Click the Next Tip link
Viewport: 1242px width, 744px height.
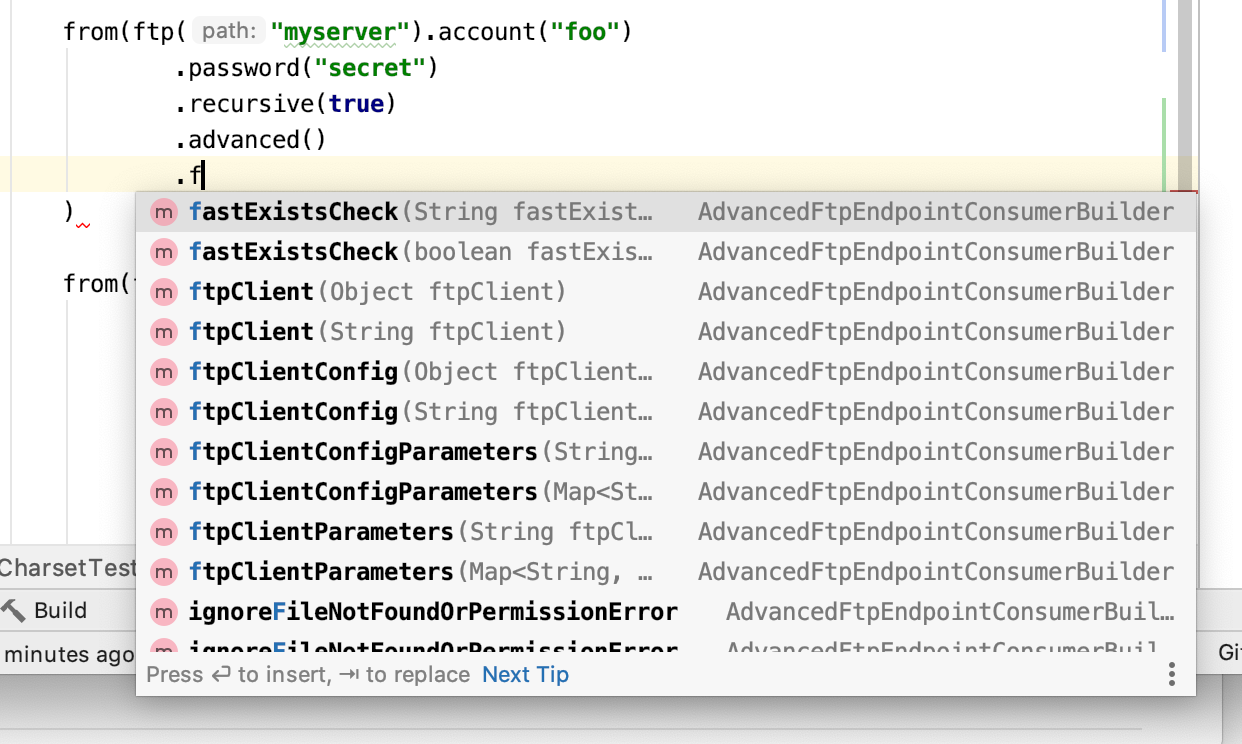click(525, 674)
